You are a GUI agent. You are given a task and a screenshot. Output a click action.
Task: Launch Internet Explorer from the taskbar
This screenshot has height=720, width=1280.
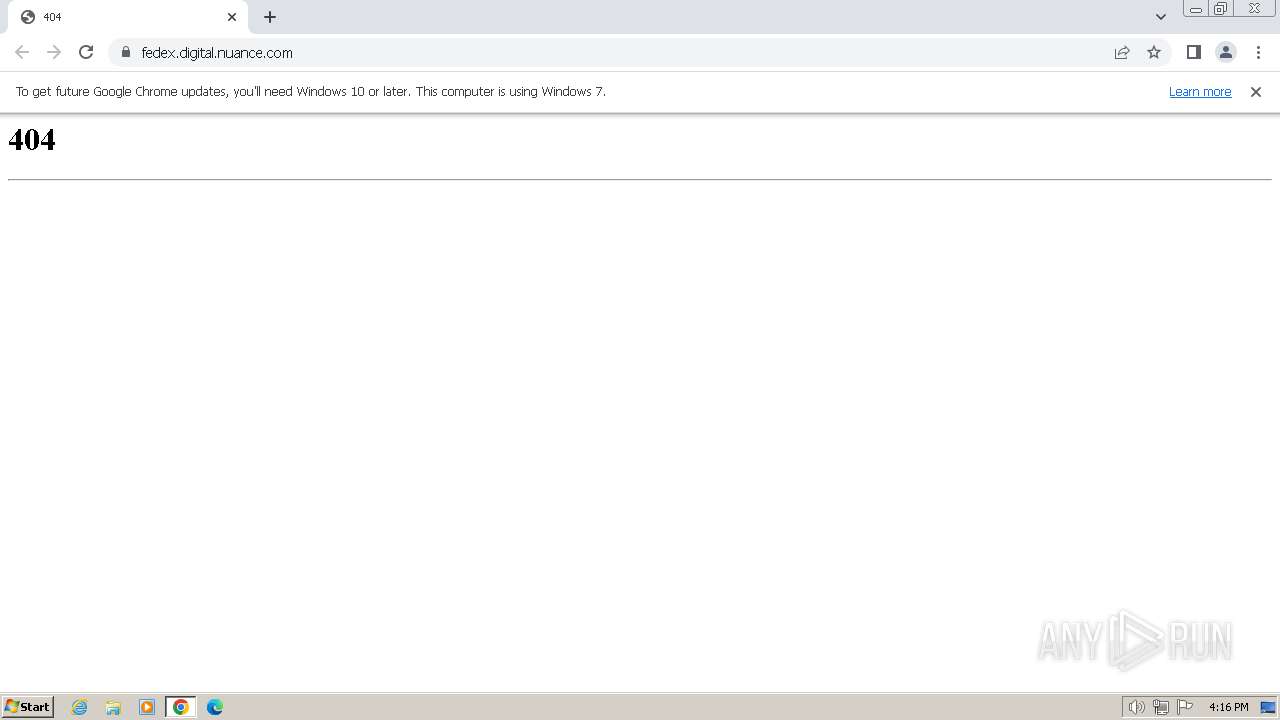tap(80, 707)
